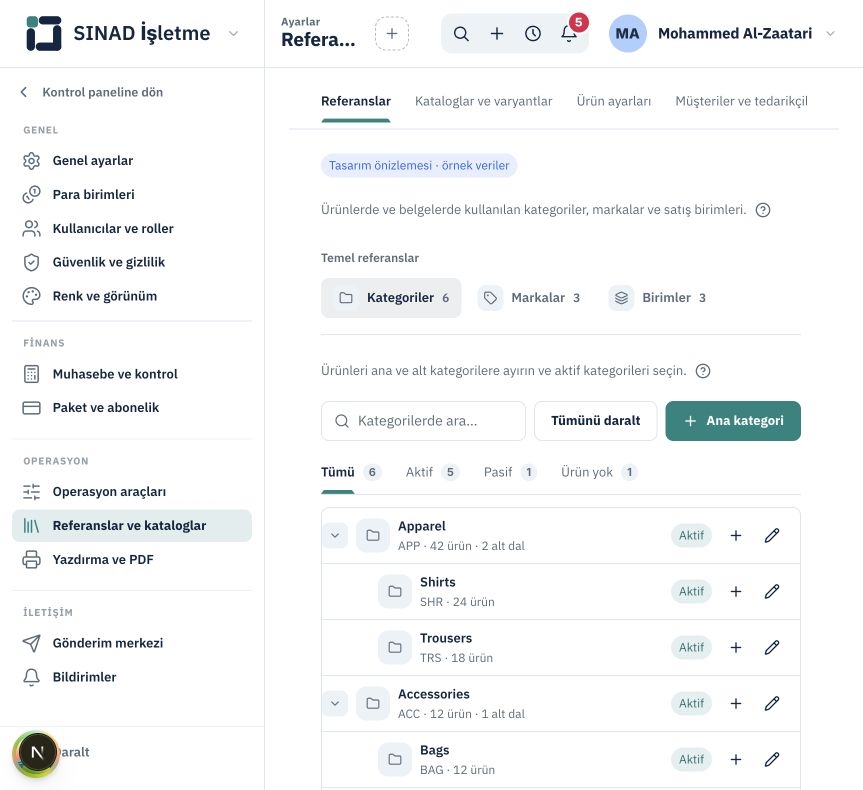
Task: Edit the Apparel category with pencil icon
Action: [772, 535]
